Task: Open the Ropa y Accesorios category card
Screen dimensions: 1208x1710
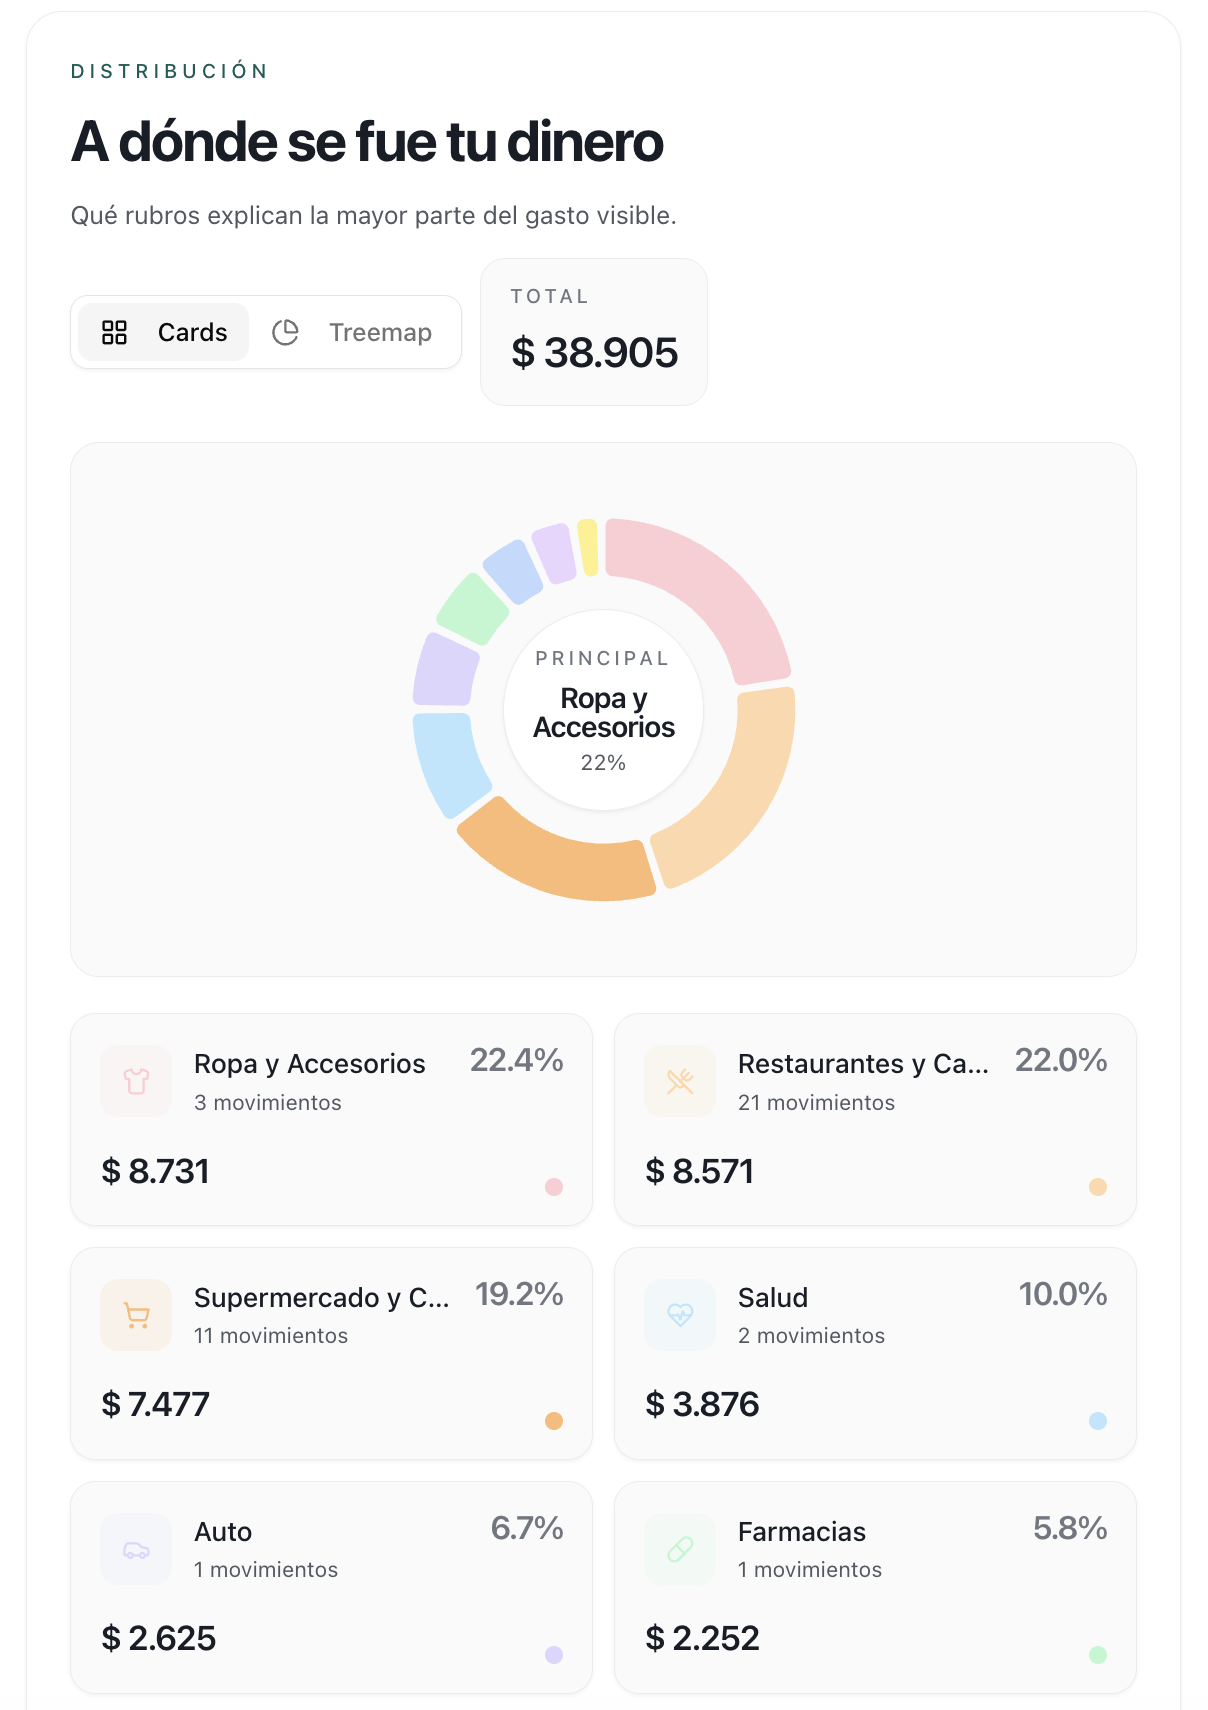Action: [x=331, y=1119]
